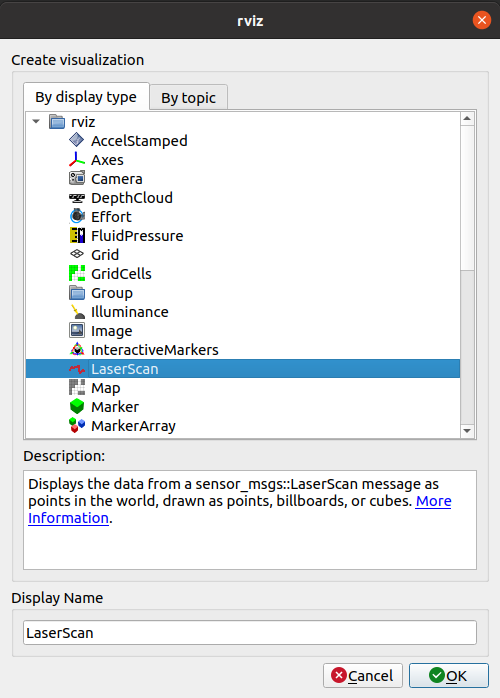Viewport: 500px width, 698px height.
Task: Select the DepthCloud sensor icon
Action: pos(77,198)
